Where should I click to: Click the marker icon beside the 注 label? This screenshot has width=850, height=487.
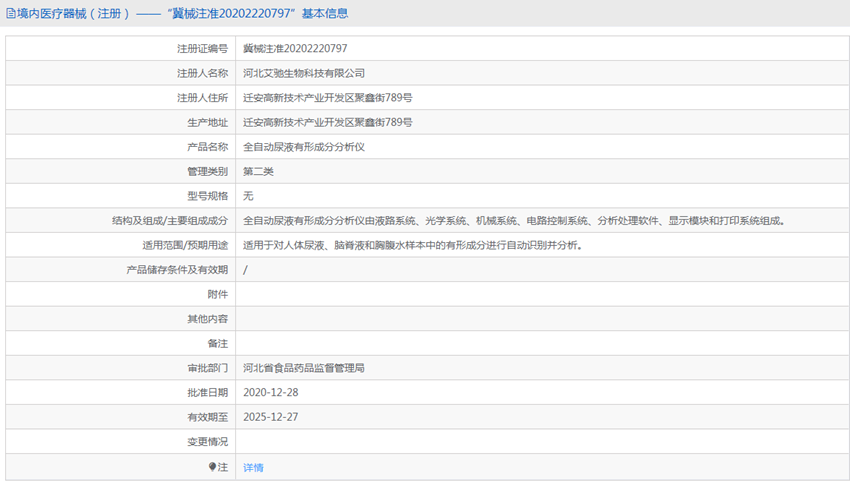click(212, 466)
